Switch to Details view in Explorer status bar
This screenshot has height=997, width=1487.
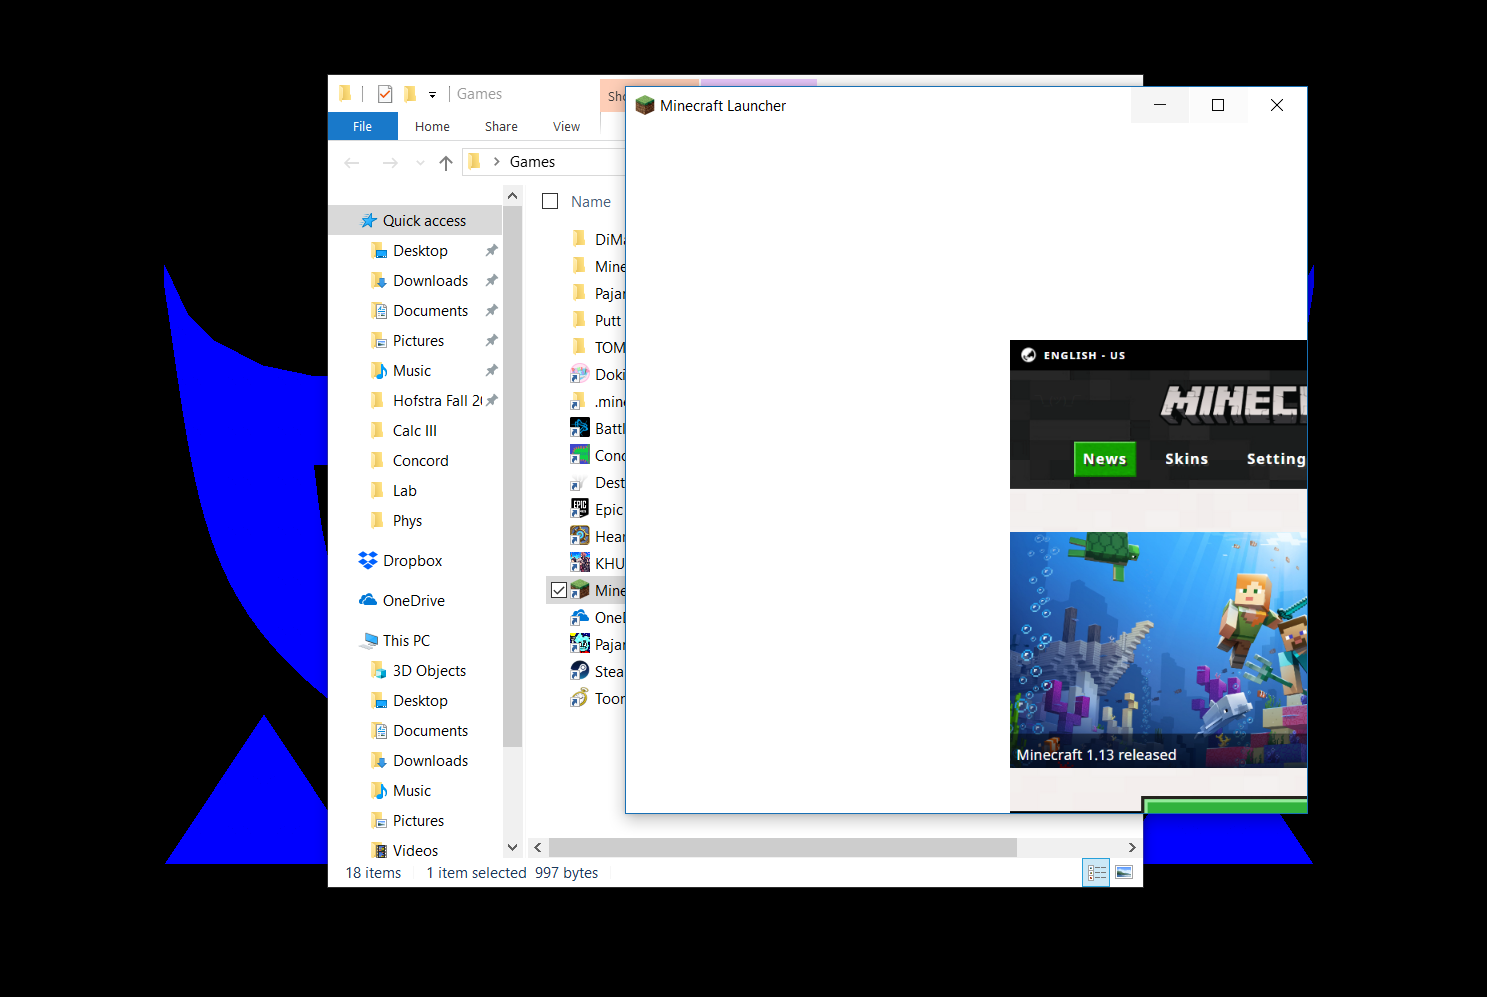(1097, 873)
